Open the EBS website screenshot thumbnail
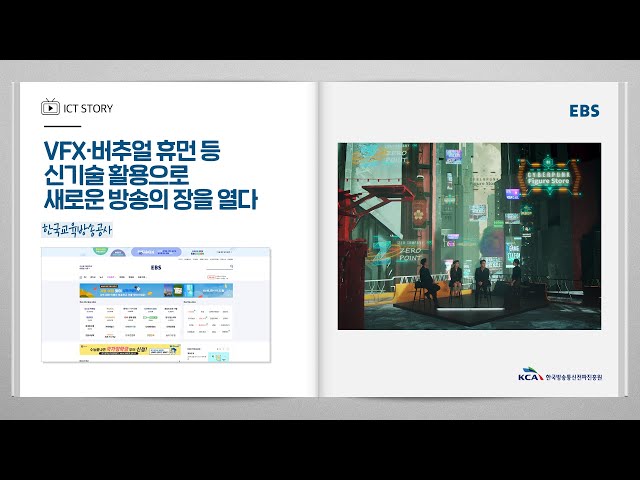 (156, 304)
